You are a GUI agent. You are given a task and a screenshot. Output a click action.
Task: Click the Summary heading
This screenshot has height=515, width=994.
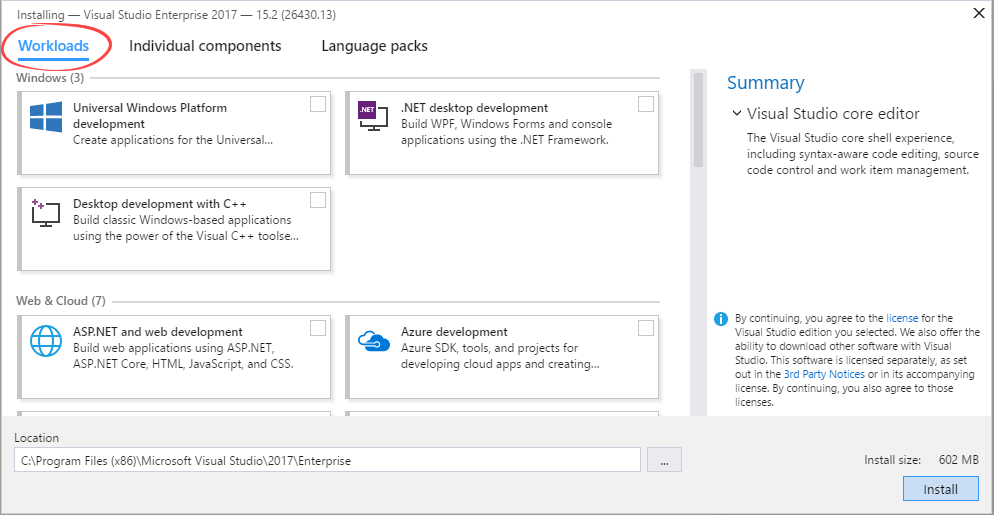[x=765, y=83]
